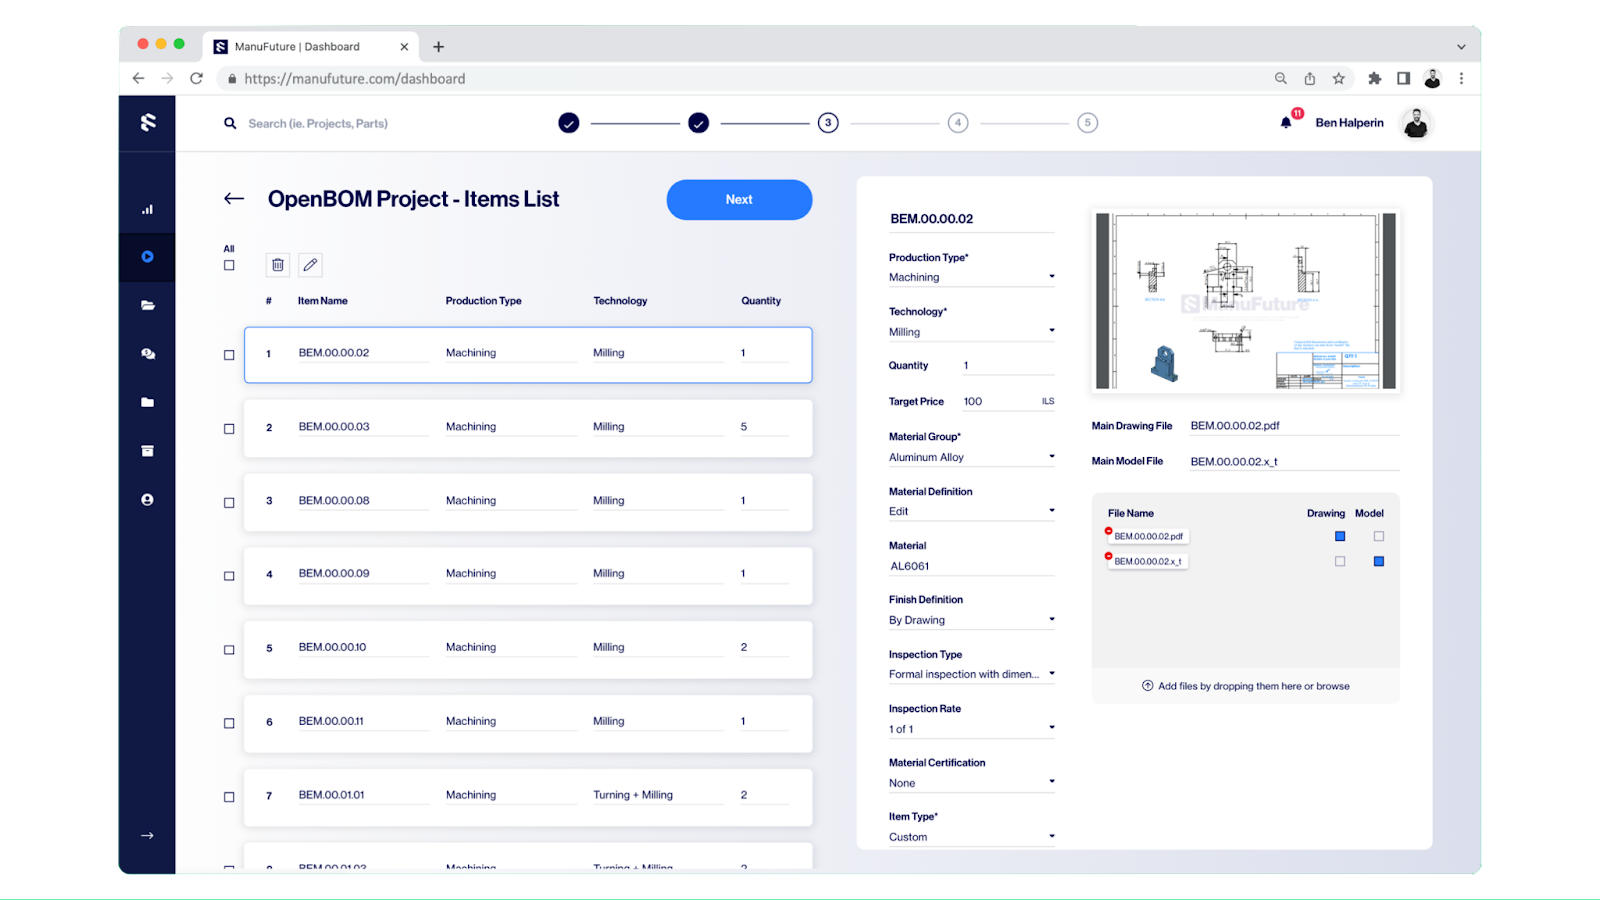Click the search magnifier icon
The width and height of the screenshot is (1600, 900).
pos(230,123)
